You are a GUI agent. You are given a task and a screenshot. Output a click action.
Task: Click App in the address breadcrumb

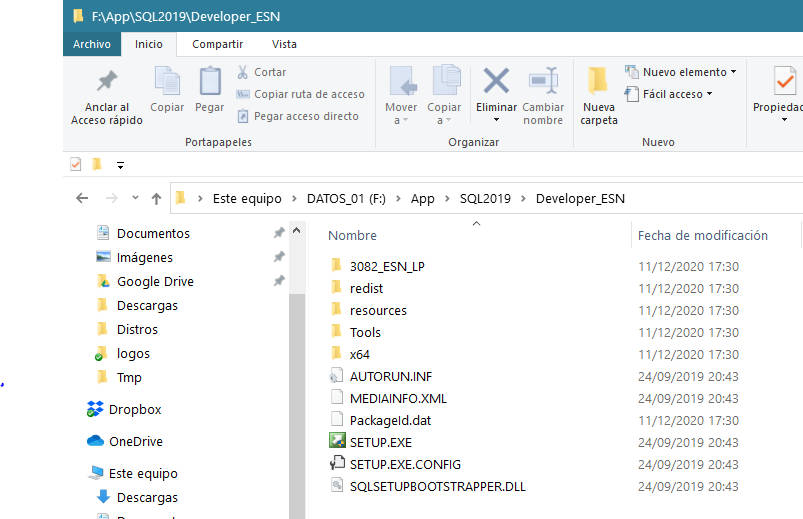(422, 199)
